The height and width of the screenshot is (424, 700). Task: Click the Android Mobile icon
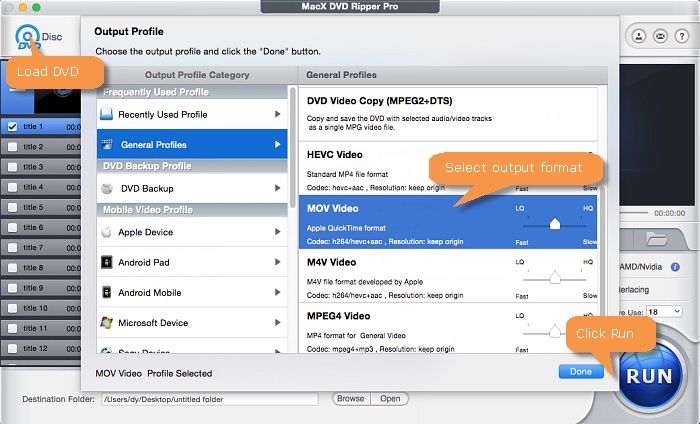pos(106,292)
